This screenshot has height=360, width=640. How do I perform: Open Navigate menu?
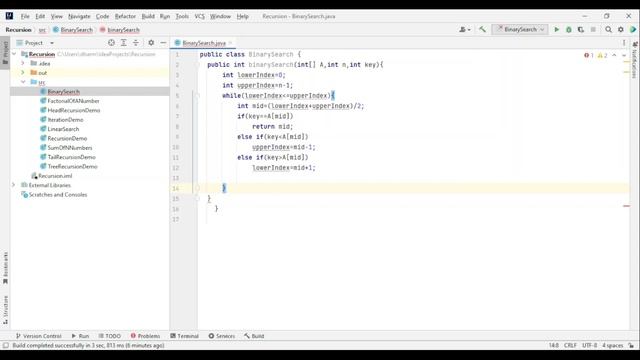click(79, 16)
